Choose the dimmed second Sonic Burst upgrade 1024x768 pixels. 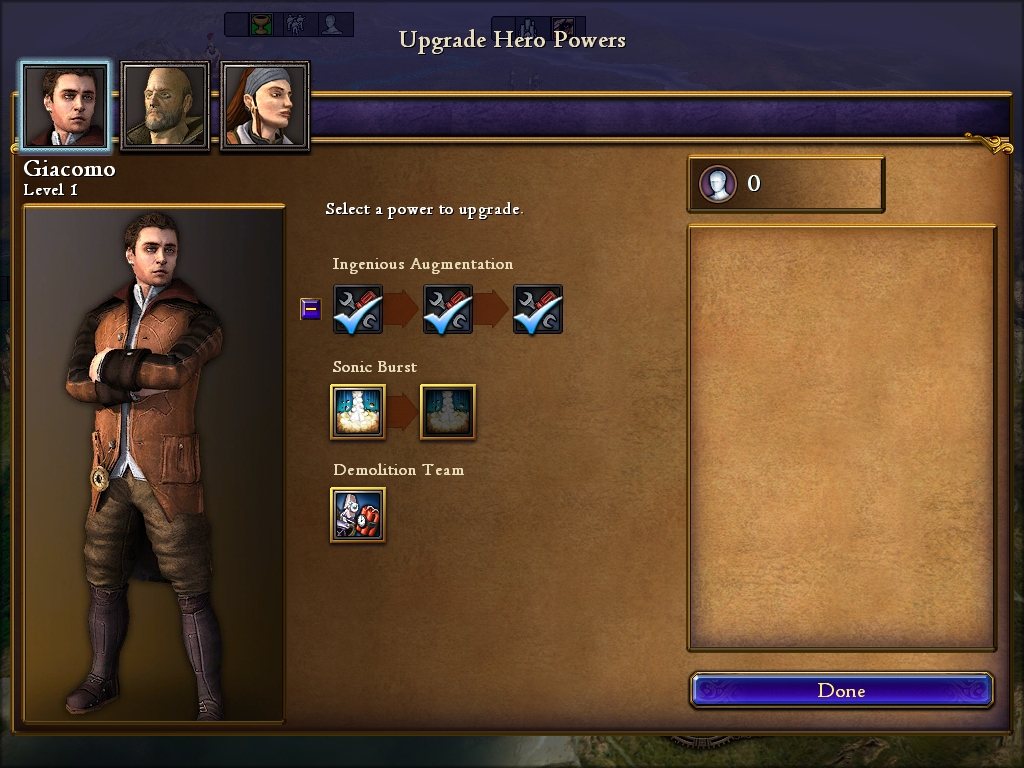[448, 412]
